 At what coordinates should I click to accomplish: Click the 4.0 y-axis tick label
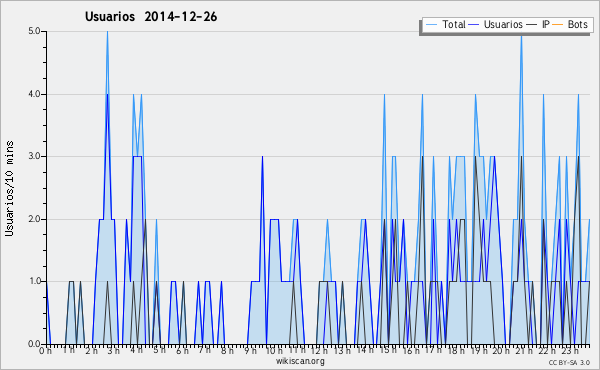point(34,94)
